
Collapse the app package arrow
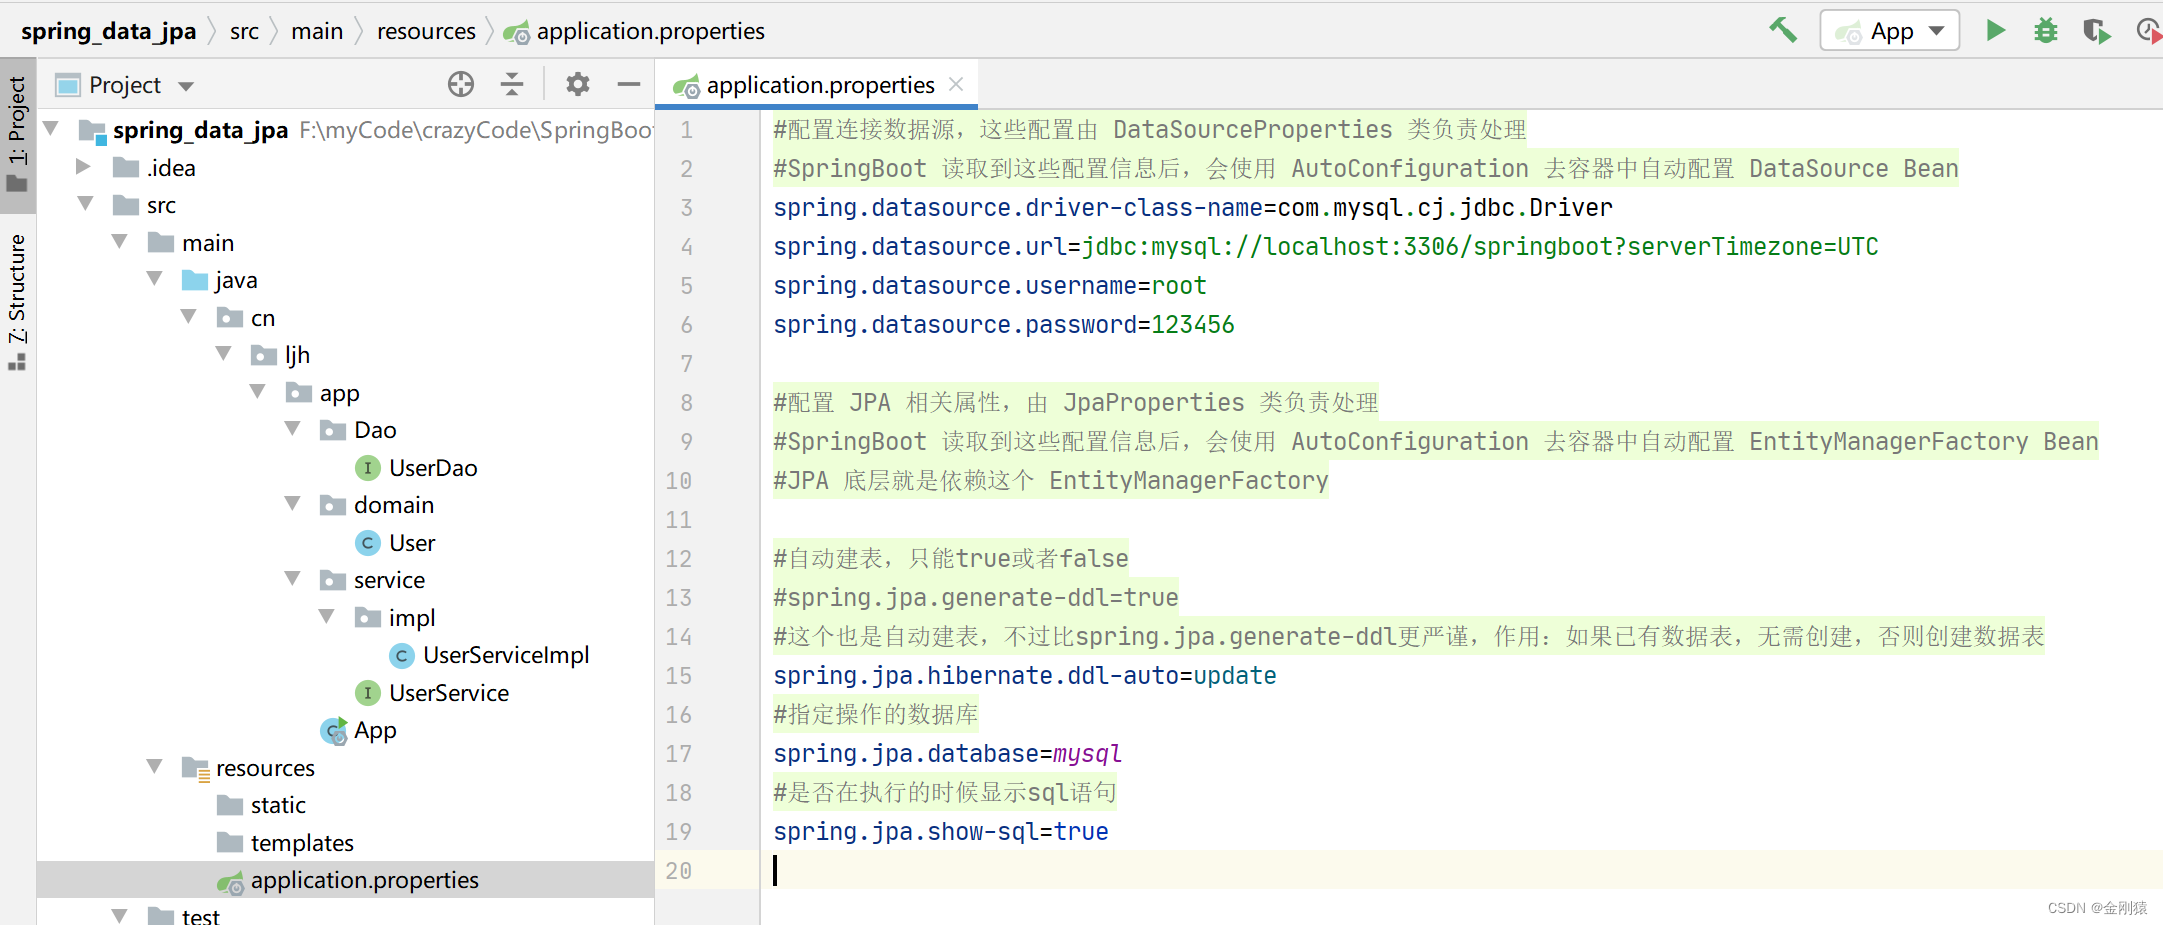[x=258, y=391]
